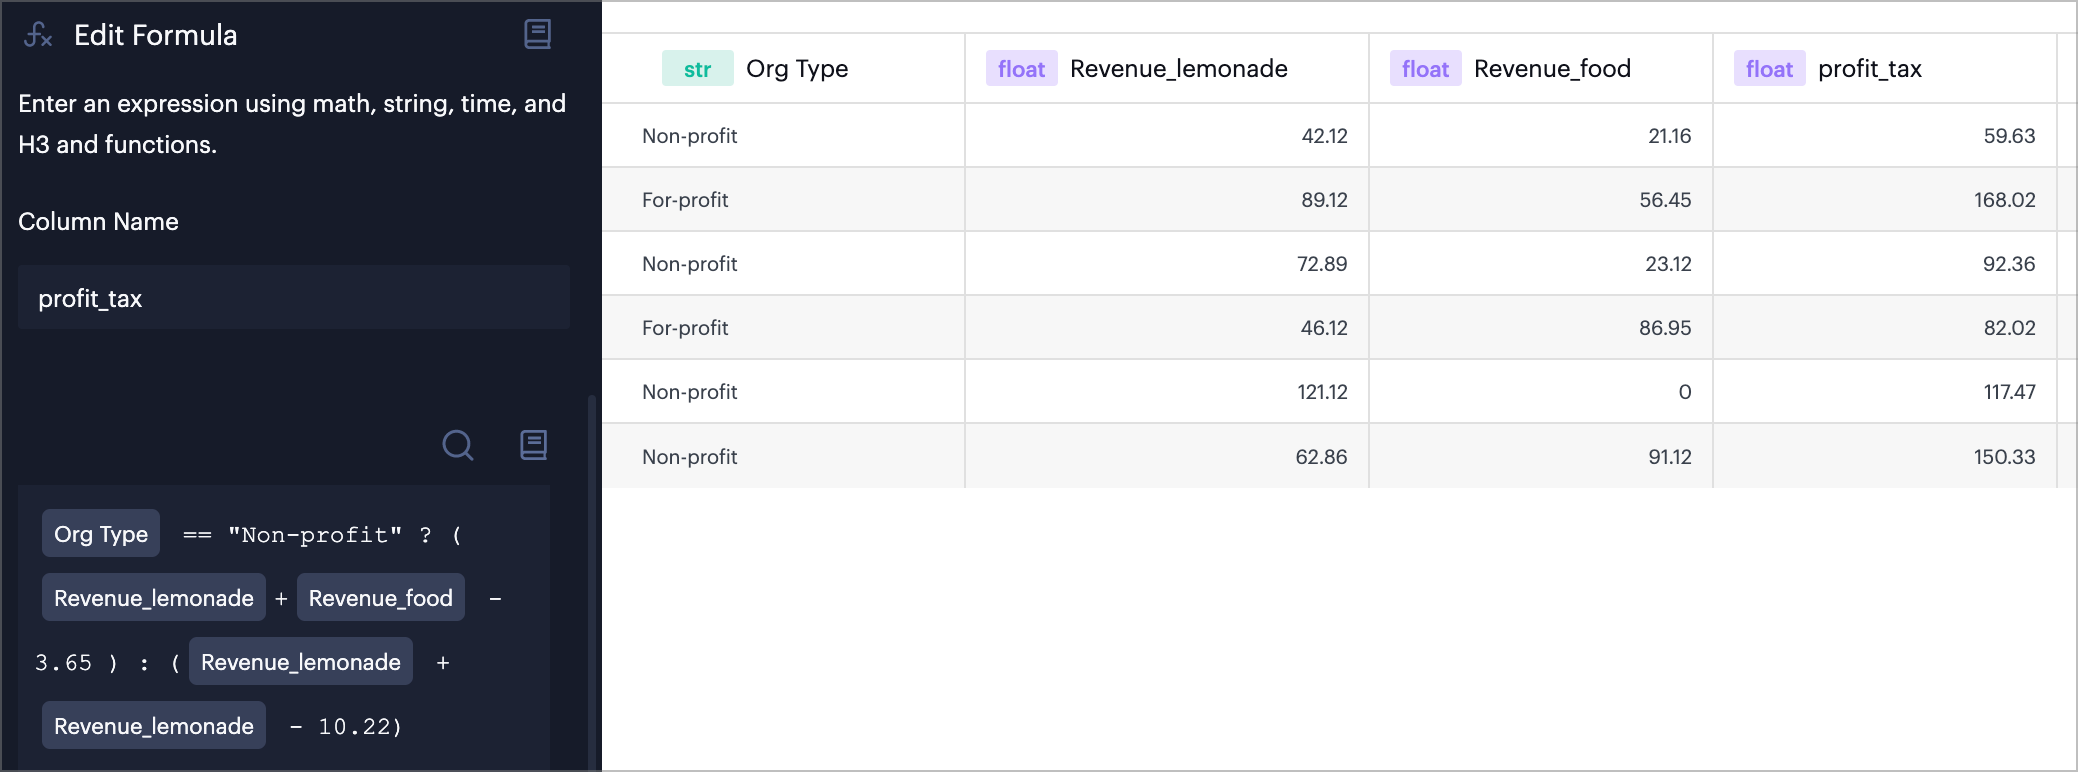Viewport: 2078px width, 772px height.
Task: Click the Edit Formula panel vertical scrollbar
Action: [591, 582]
